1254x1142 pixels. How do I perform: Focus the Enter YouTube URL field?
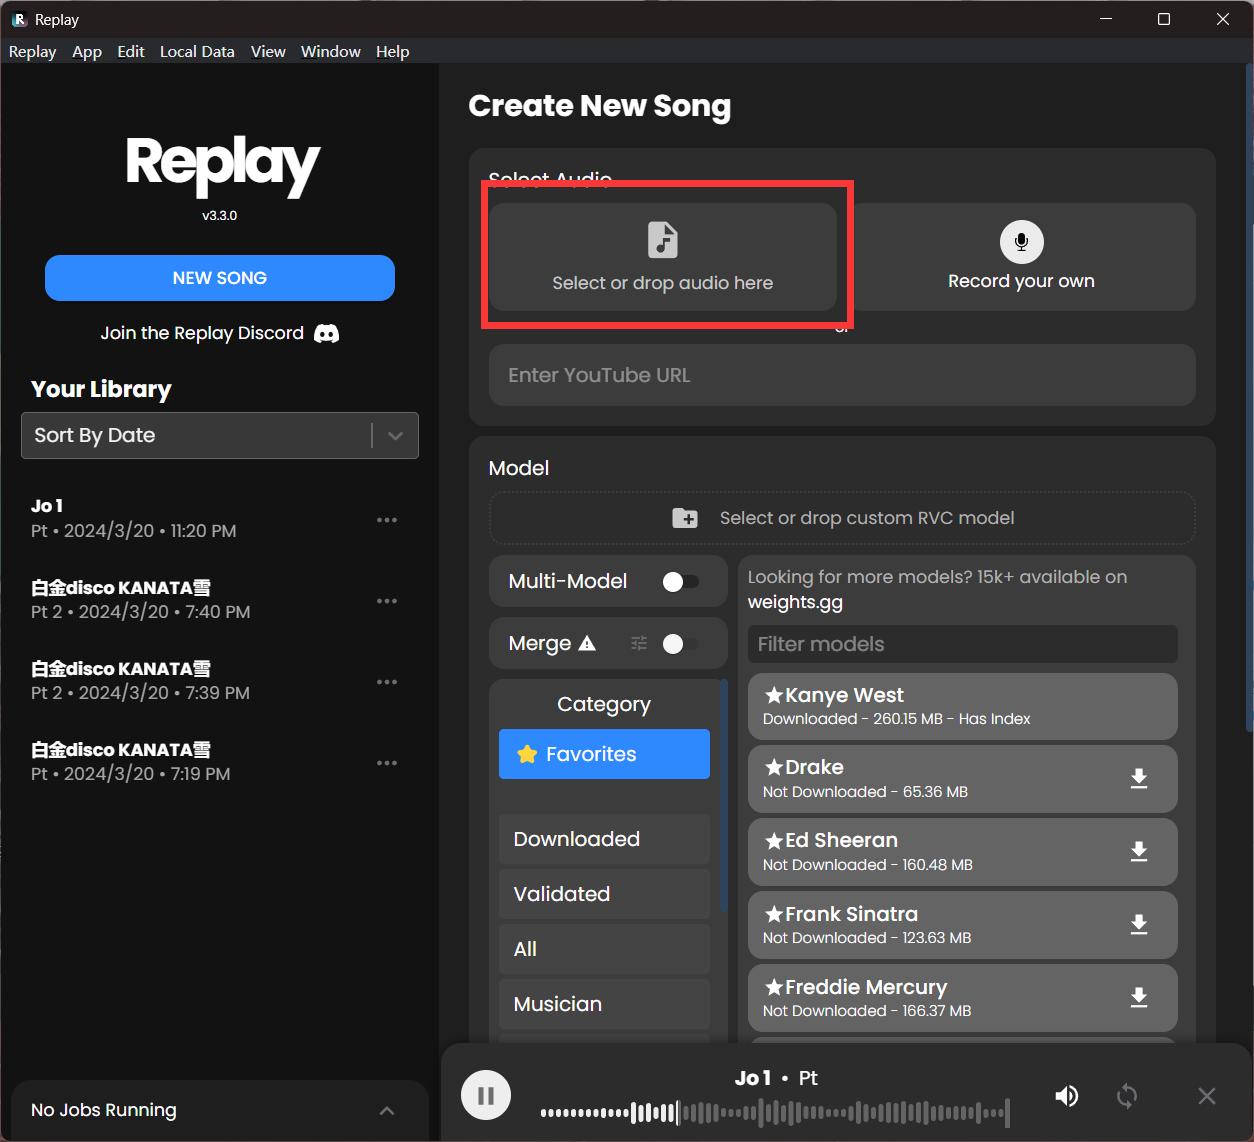[842, 375]
